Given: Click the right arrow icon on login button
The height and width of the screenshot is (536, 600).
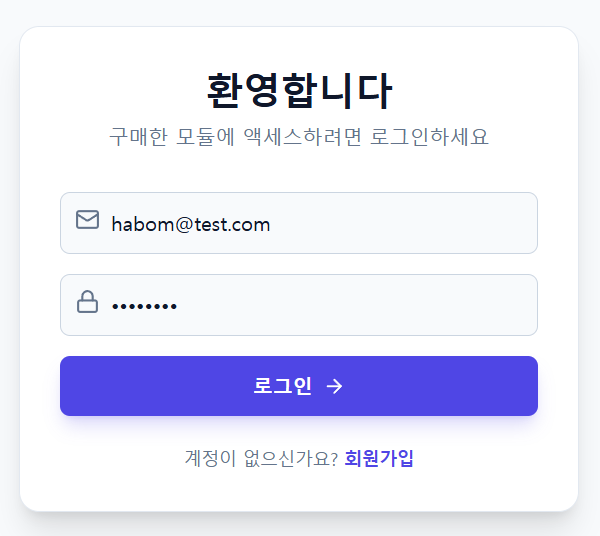Looking at the screenshot, I should click(335, 386).
